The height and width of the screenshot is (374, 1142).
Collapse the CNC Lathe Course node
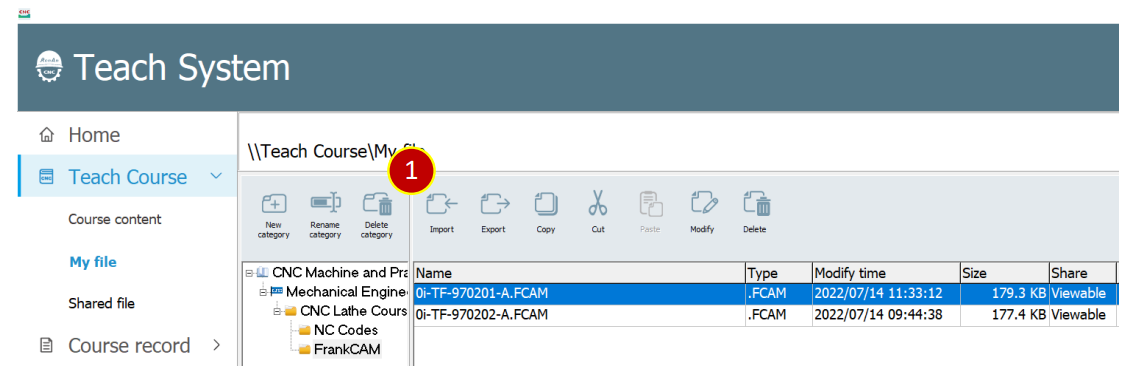pyautogui.click(x=277, y=311)
